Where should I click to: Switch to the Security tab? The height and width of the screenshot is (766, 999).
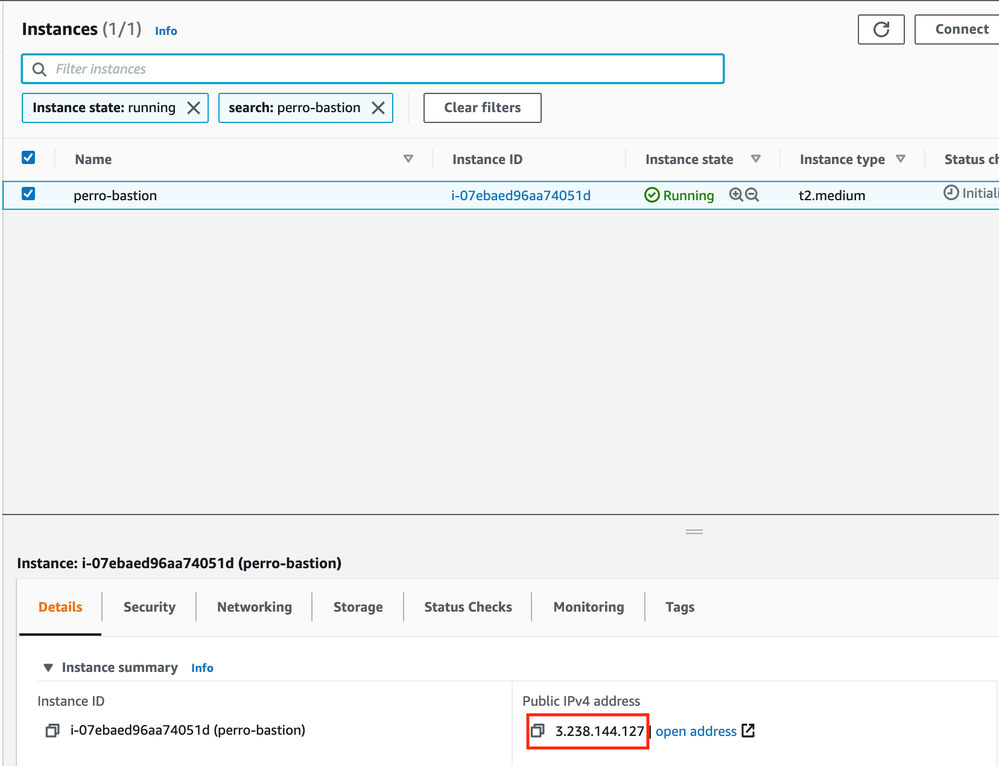(149, 607)
